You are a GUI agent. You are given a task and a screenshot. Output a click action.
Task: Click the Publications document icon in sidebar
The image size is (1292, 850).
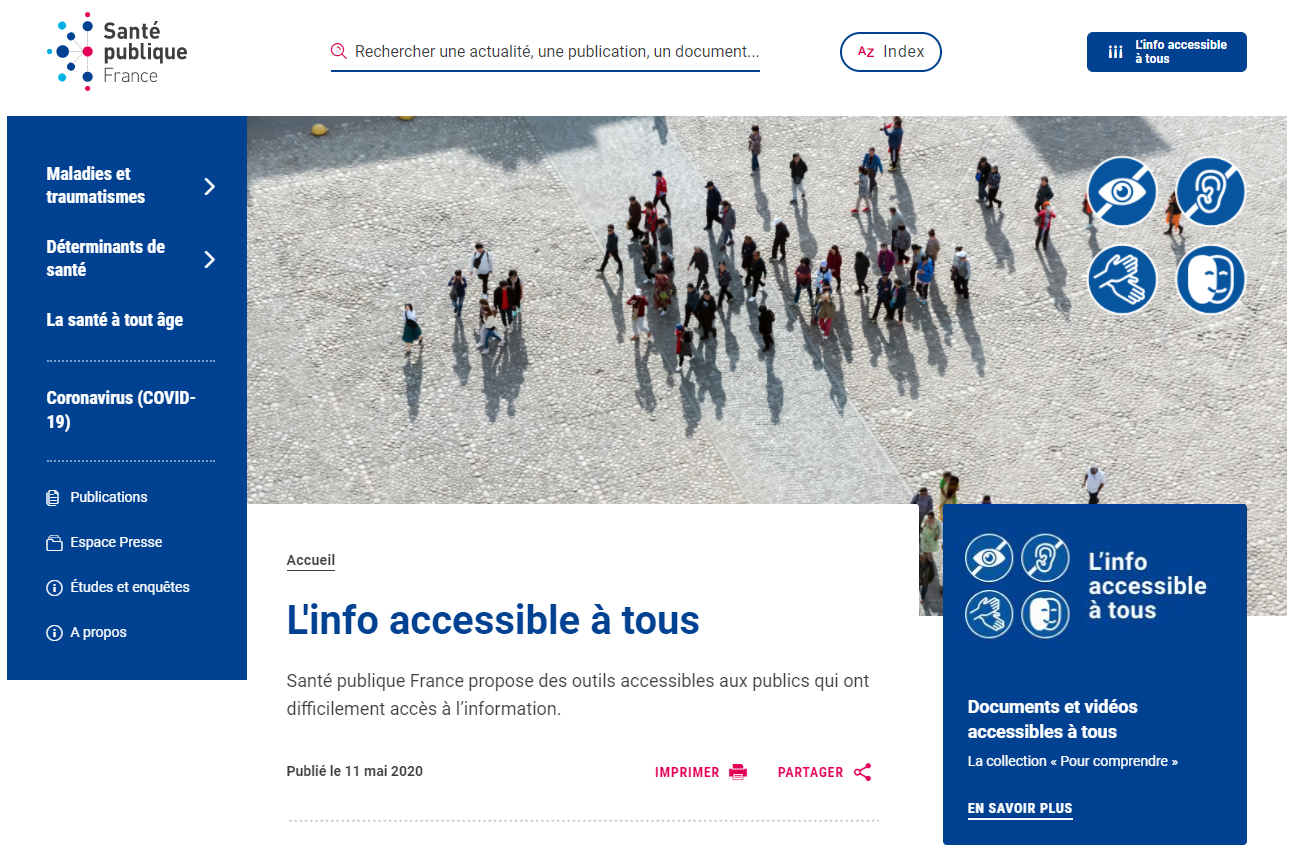[x=54, y=497]
